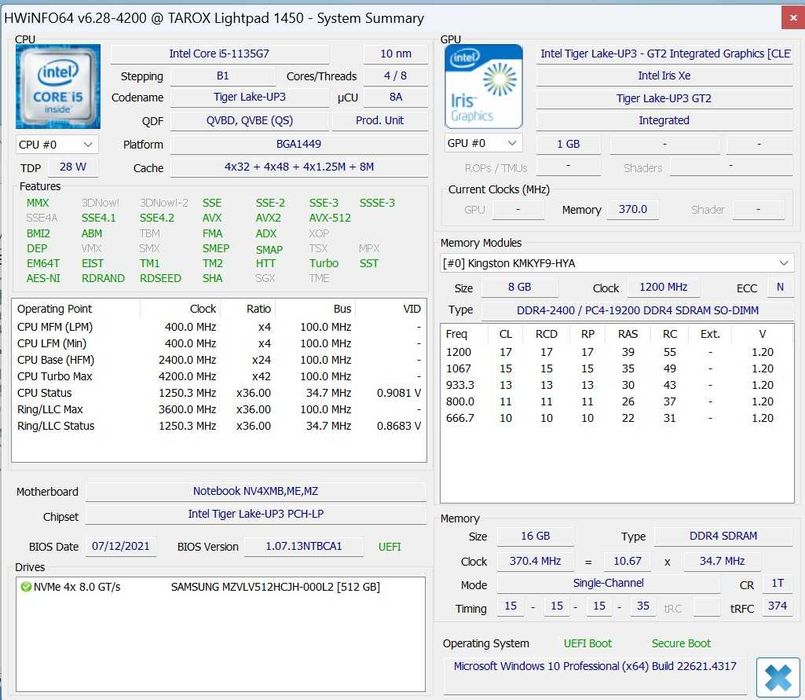Image resolution: width=805 pixels, height=700 pixels.
Task: Click the BIOS Version 1.07.13NTBCA1 field
Action: point(303,546)
